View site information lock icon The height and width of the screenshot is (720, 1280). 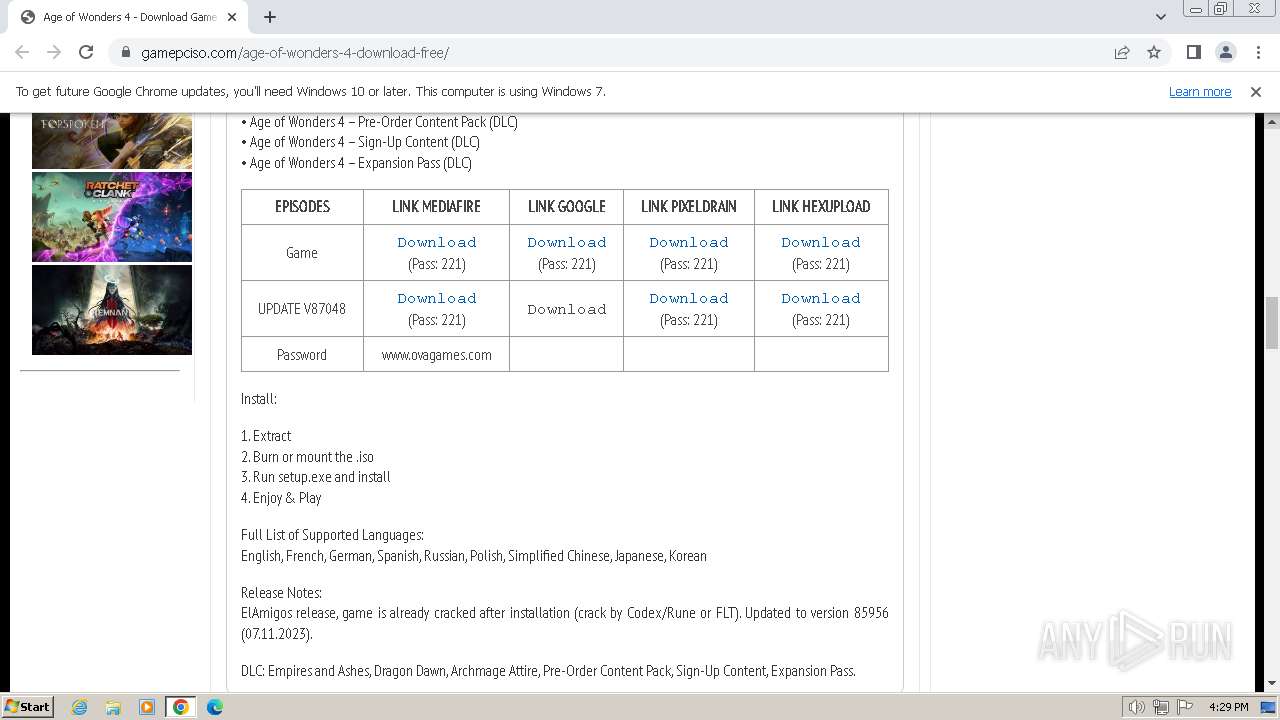pos(125,52)
